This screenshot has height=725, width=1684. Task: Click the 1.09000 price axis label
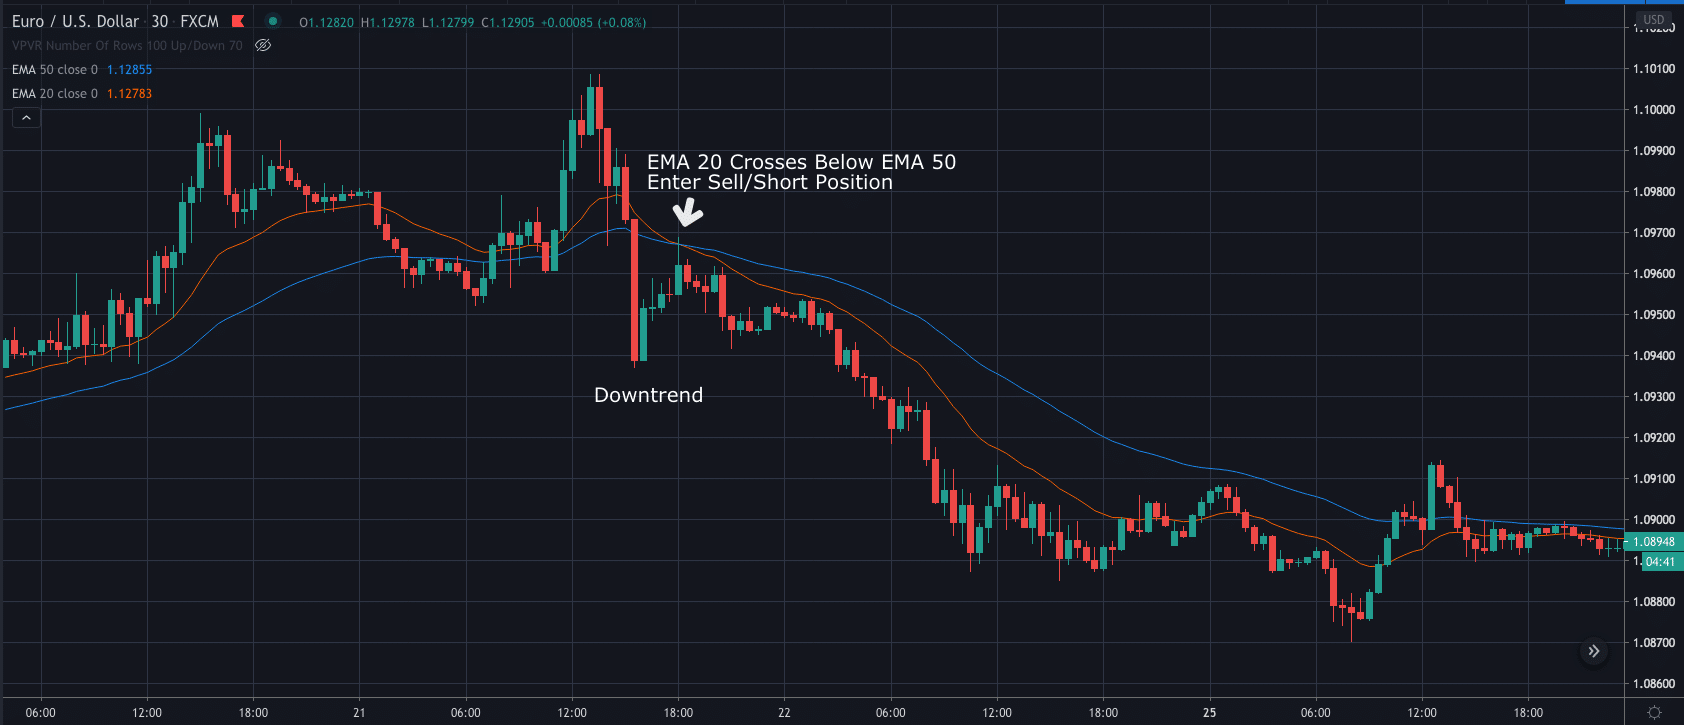(1654, 519)
